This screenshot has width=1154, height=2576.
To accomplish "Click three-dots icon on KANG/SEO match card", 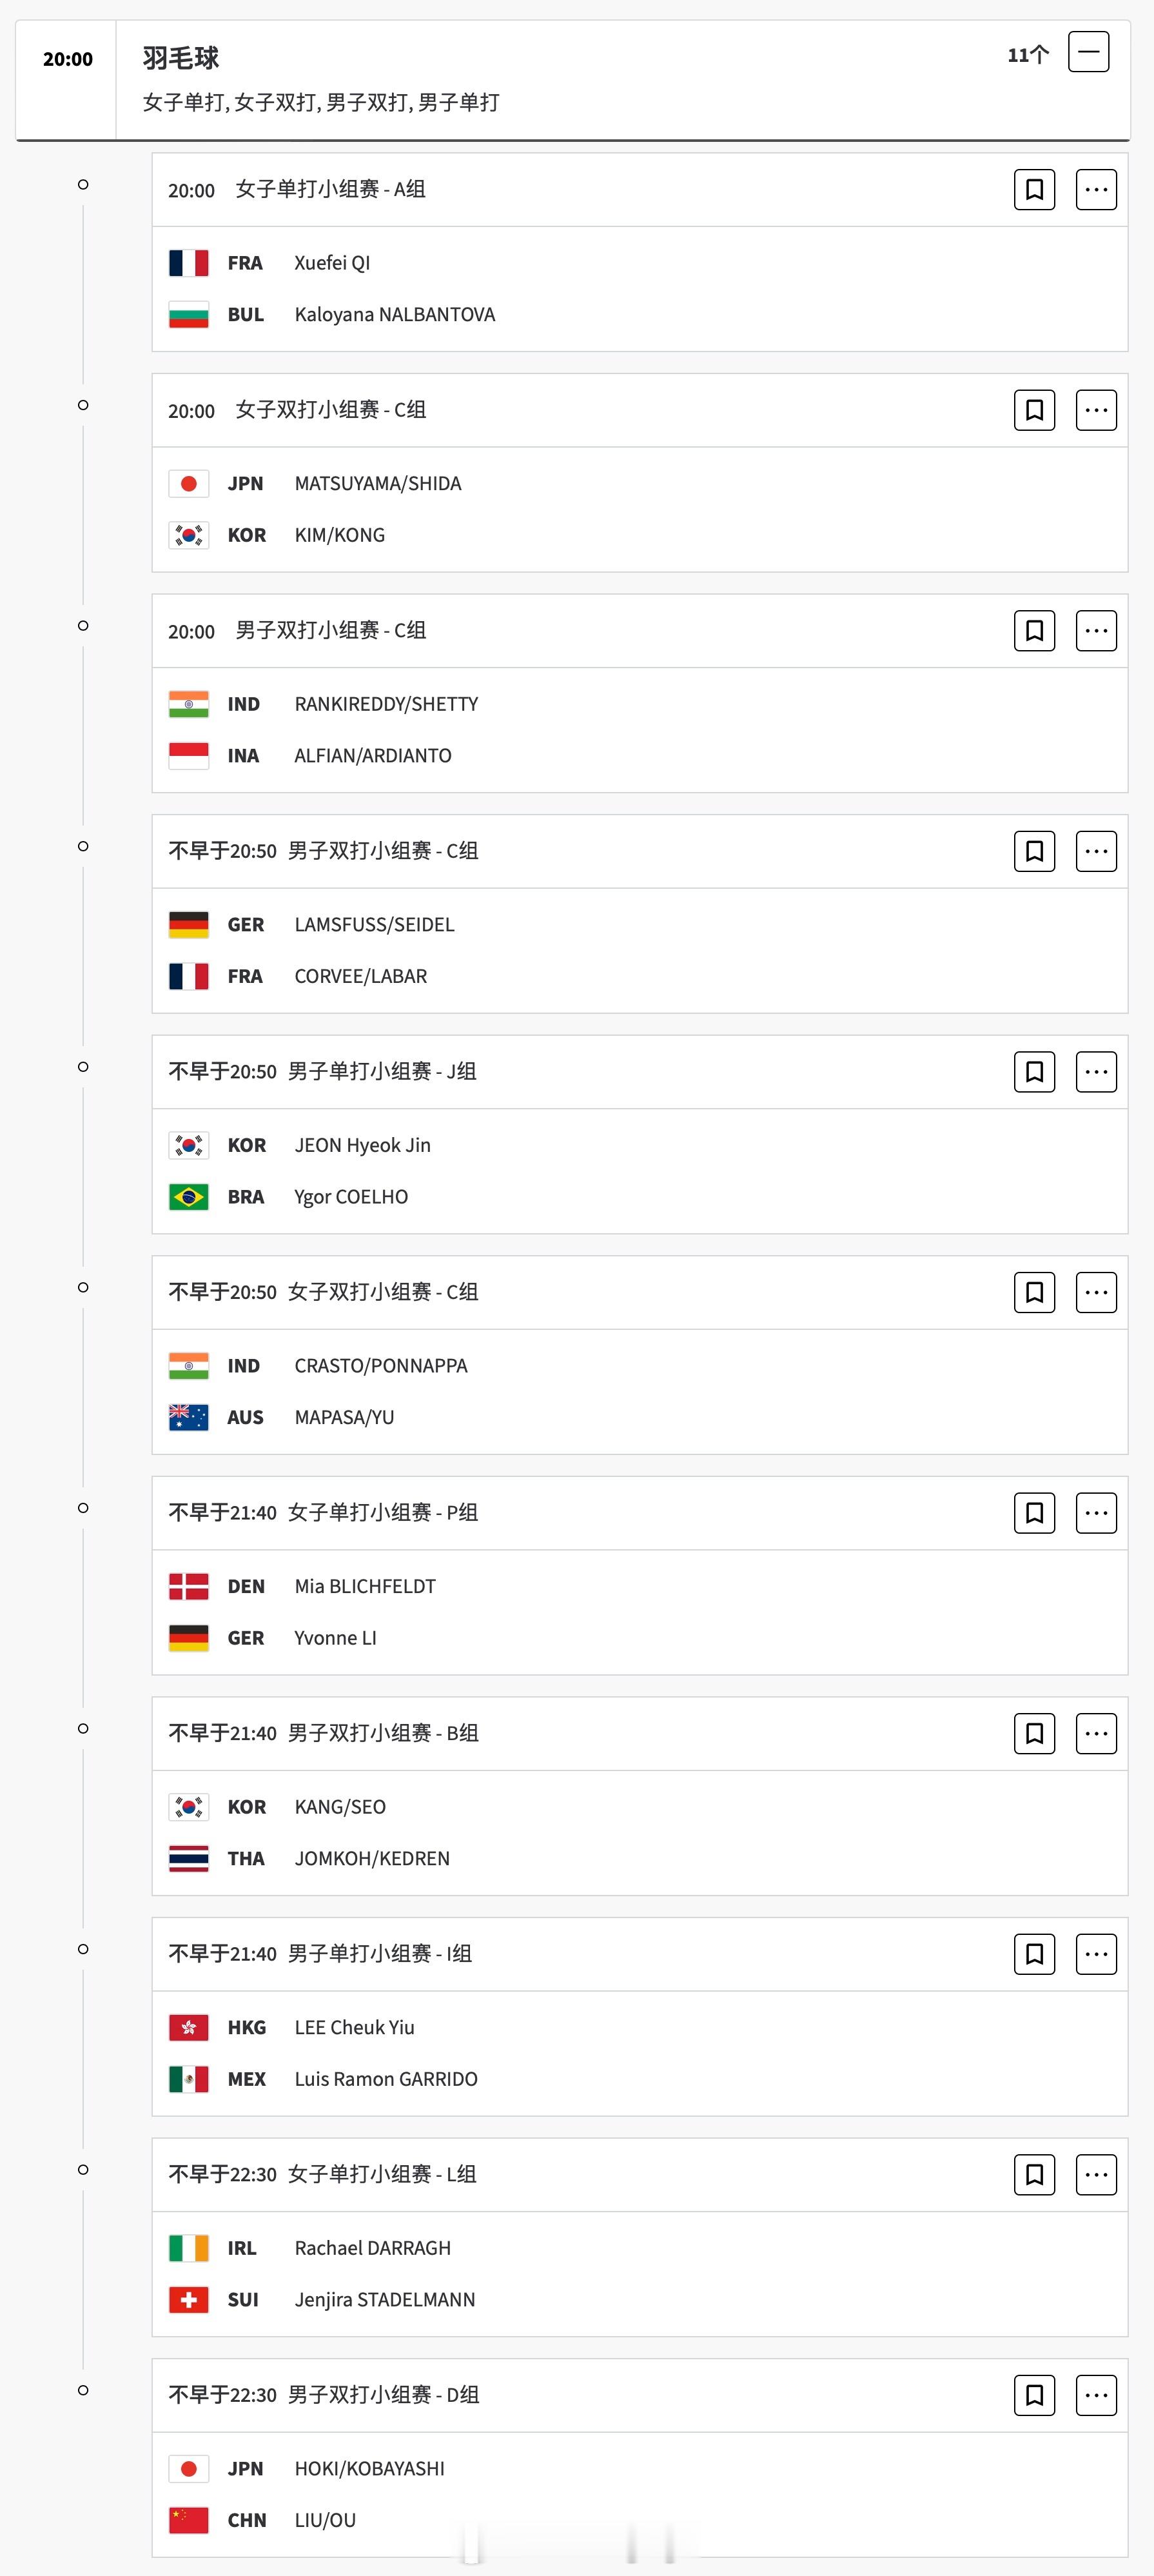I will [x=1096, y=1733].
